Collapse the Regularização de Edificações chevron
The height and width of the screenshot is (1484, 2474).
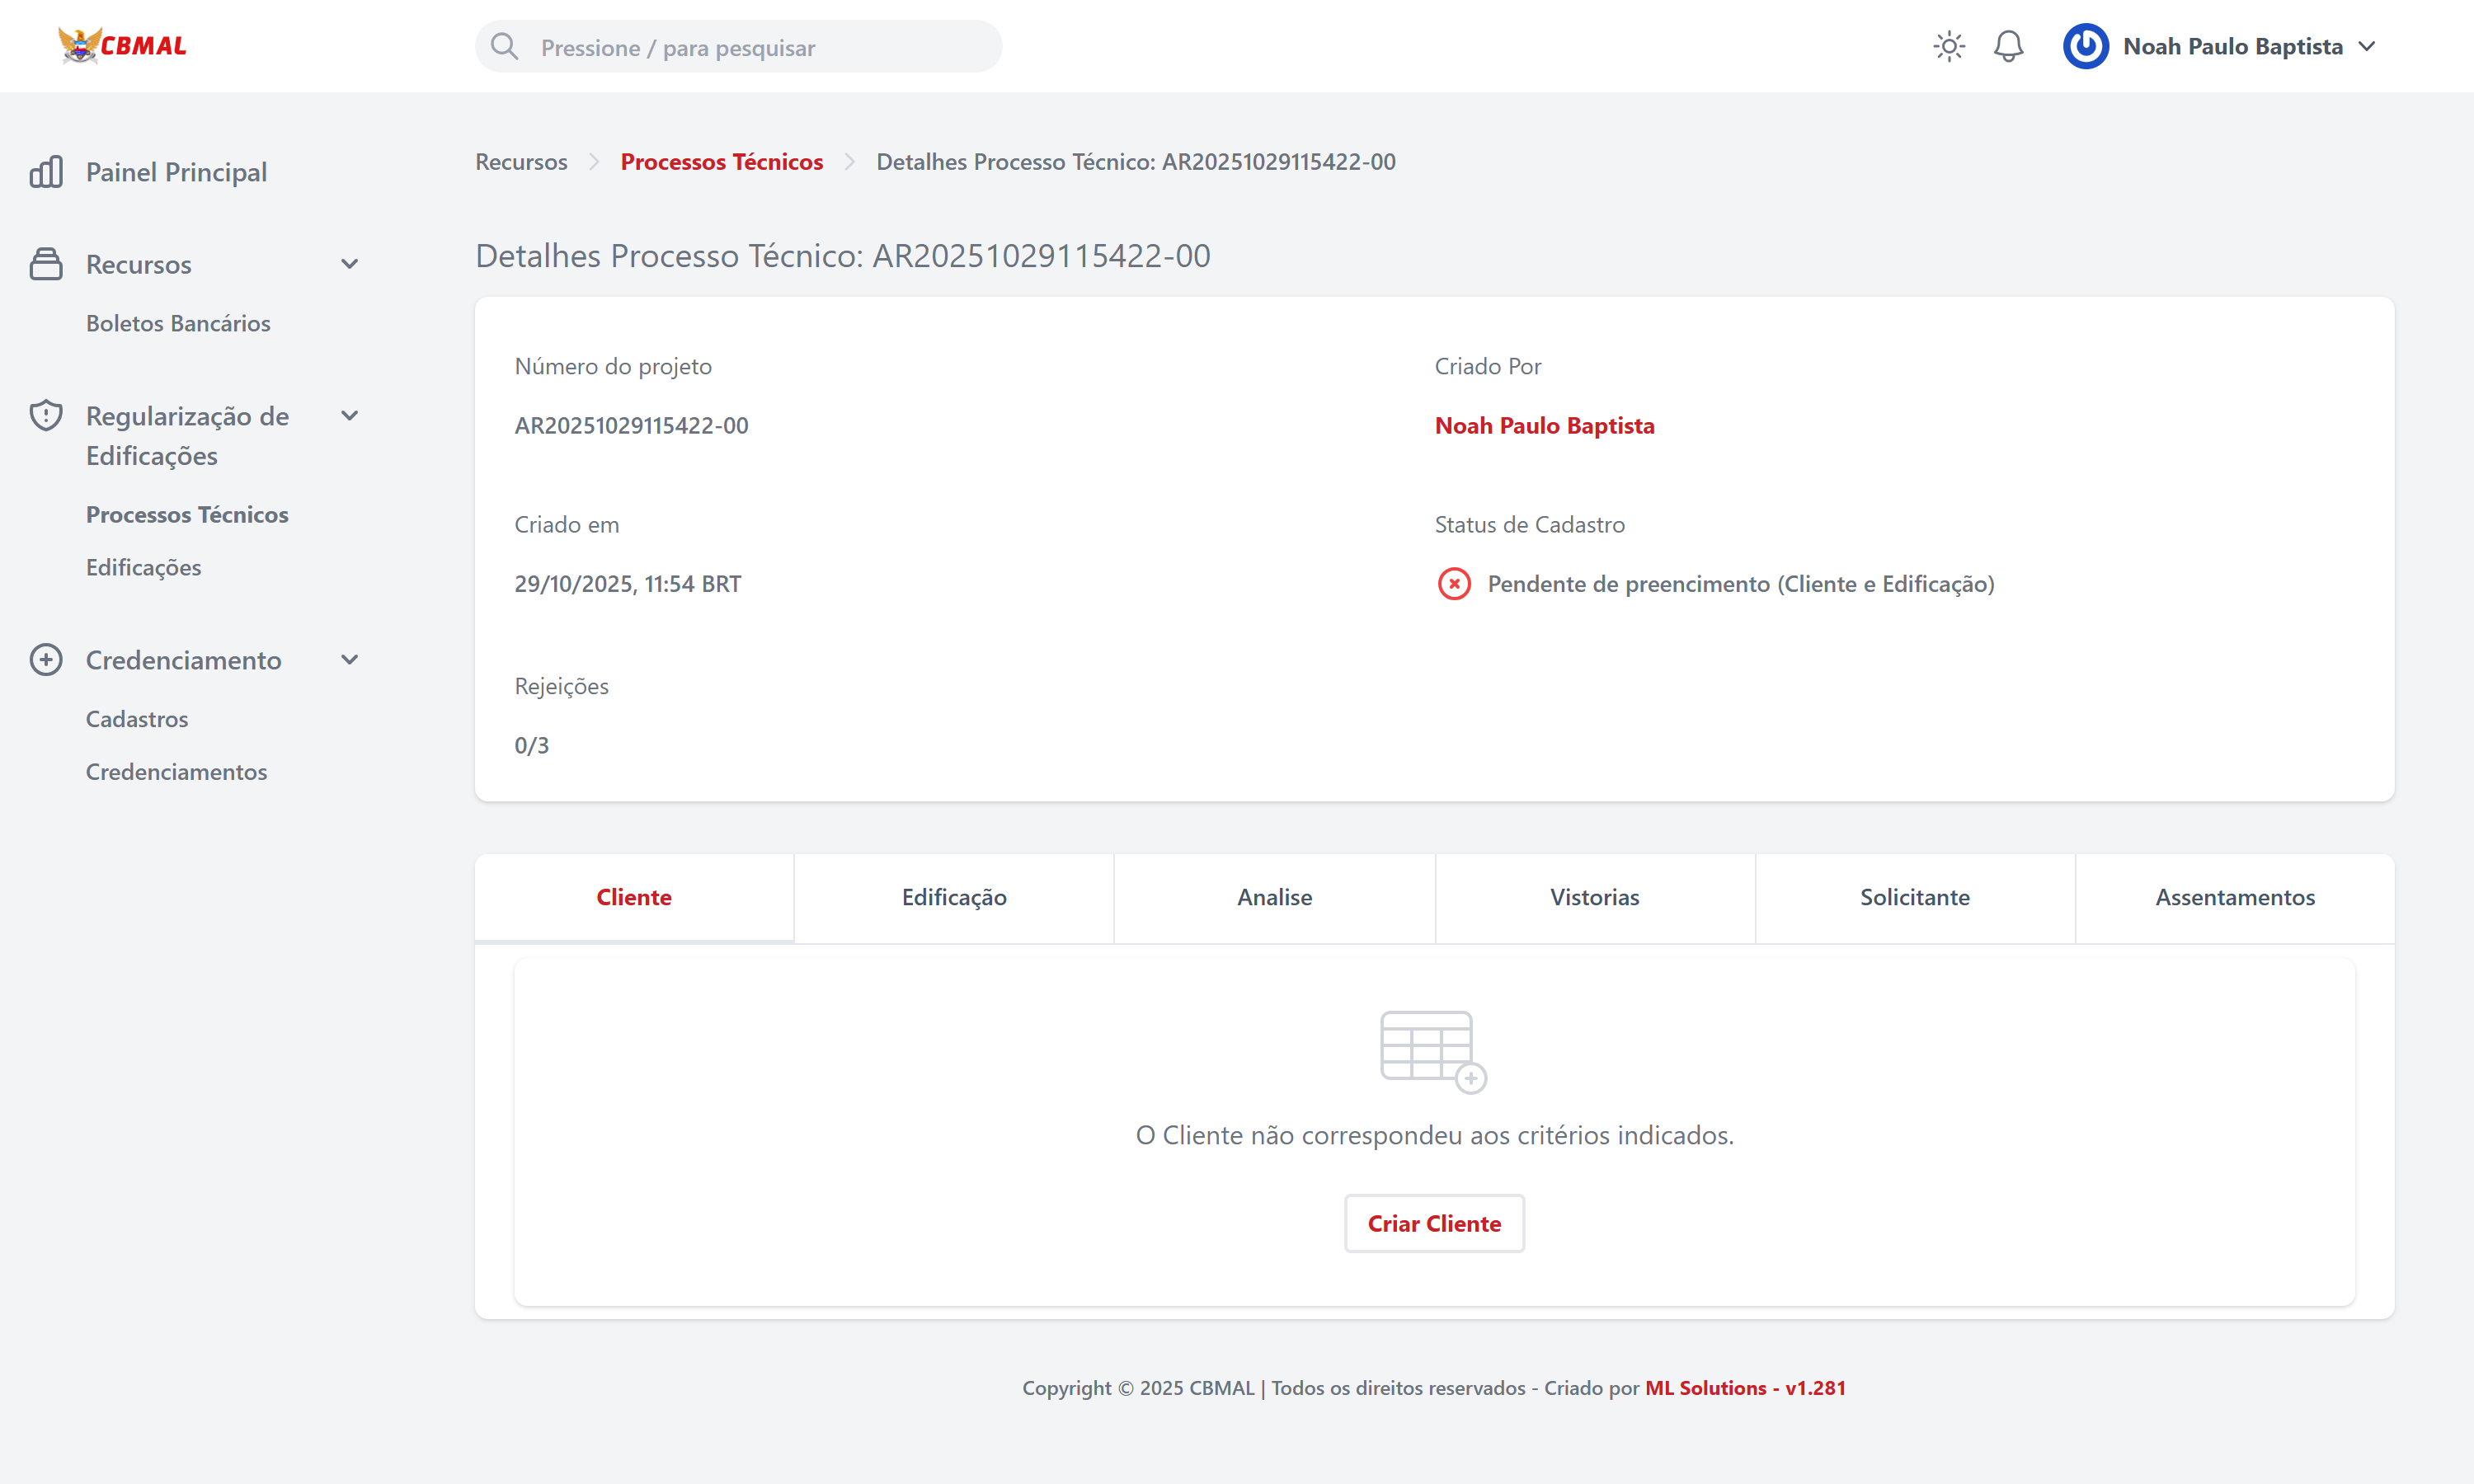pos(350,416)
